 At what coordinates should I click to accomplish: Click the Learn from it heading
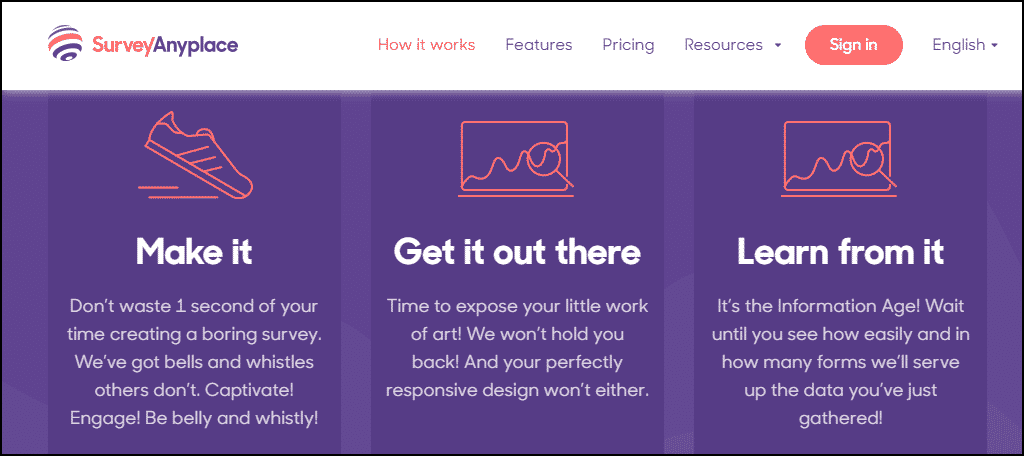[x=840, y=251]
